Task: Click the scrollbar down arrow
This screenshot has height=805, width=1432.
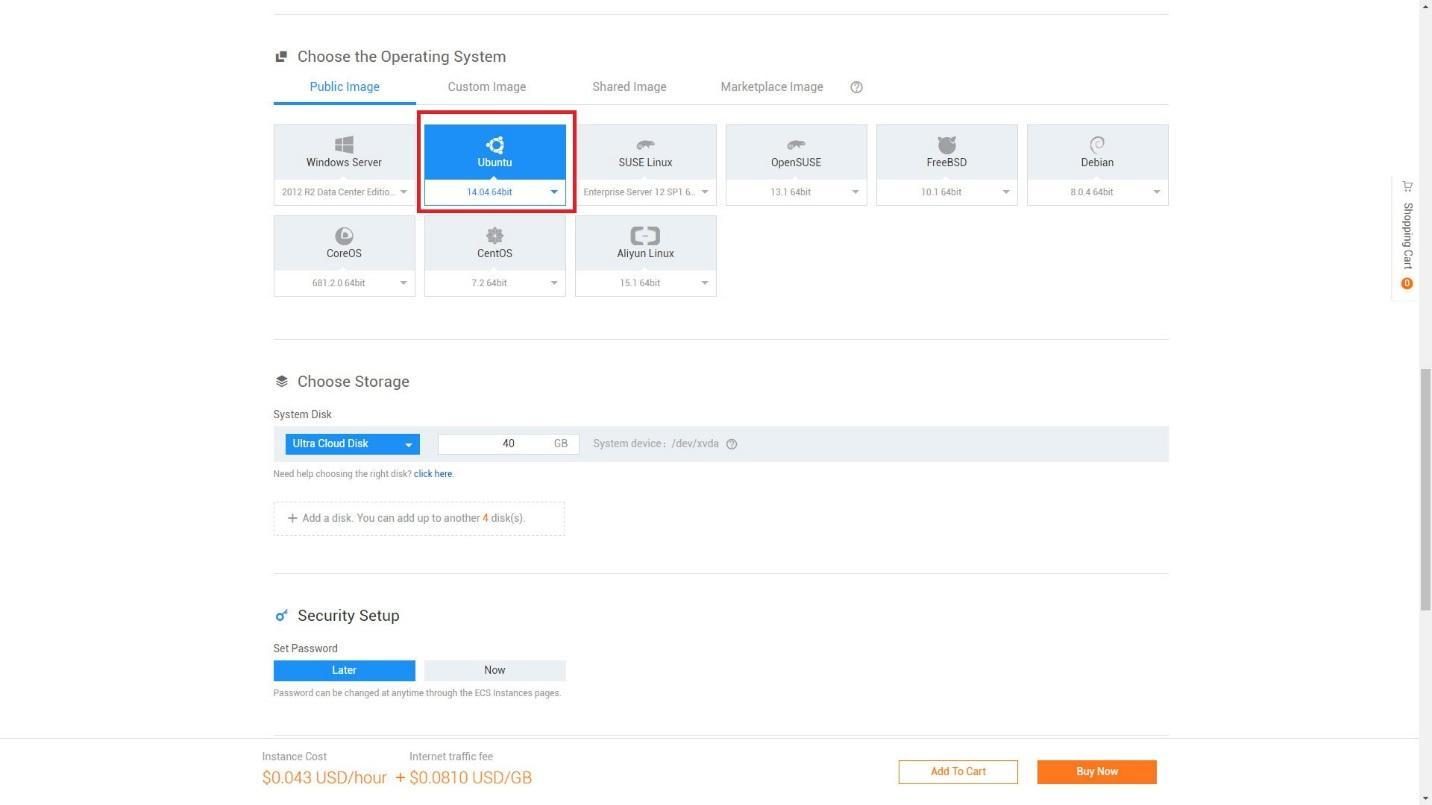Action: (x=1425, y=798)
